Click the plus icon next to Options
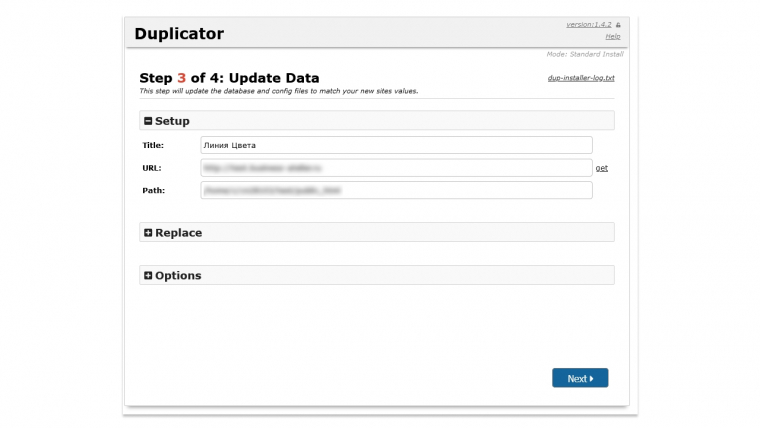The image size is (760, 428). coord(148,276)
